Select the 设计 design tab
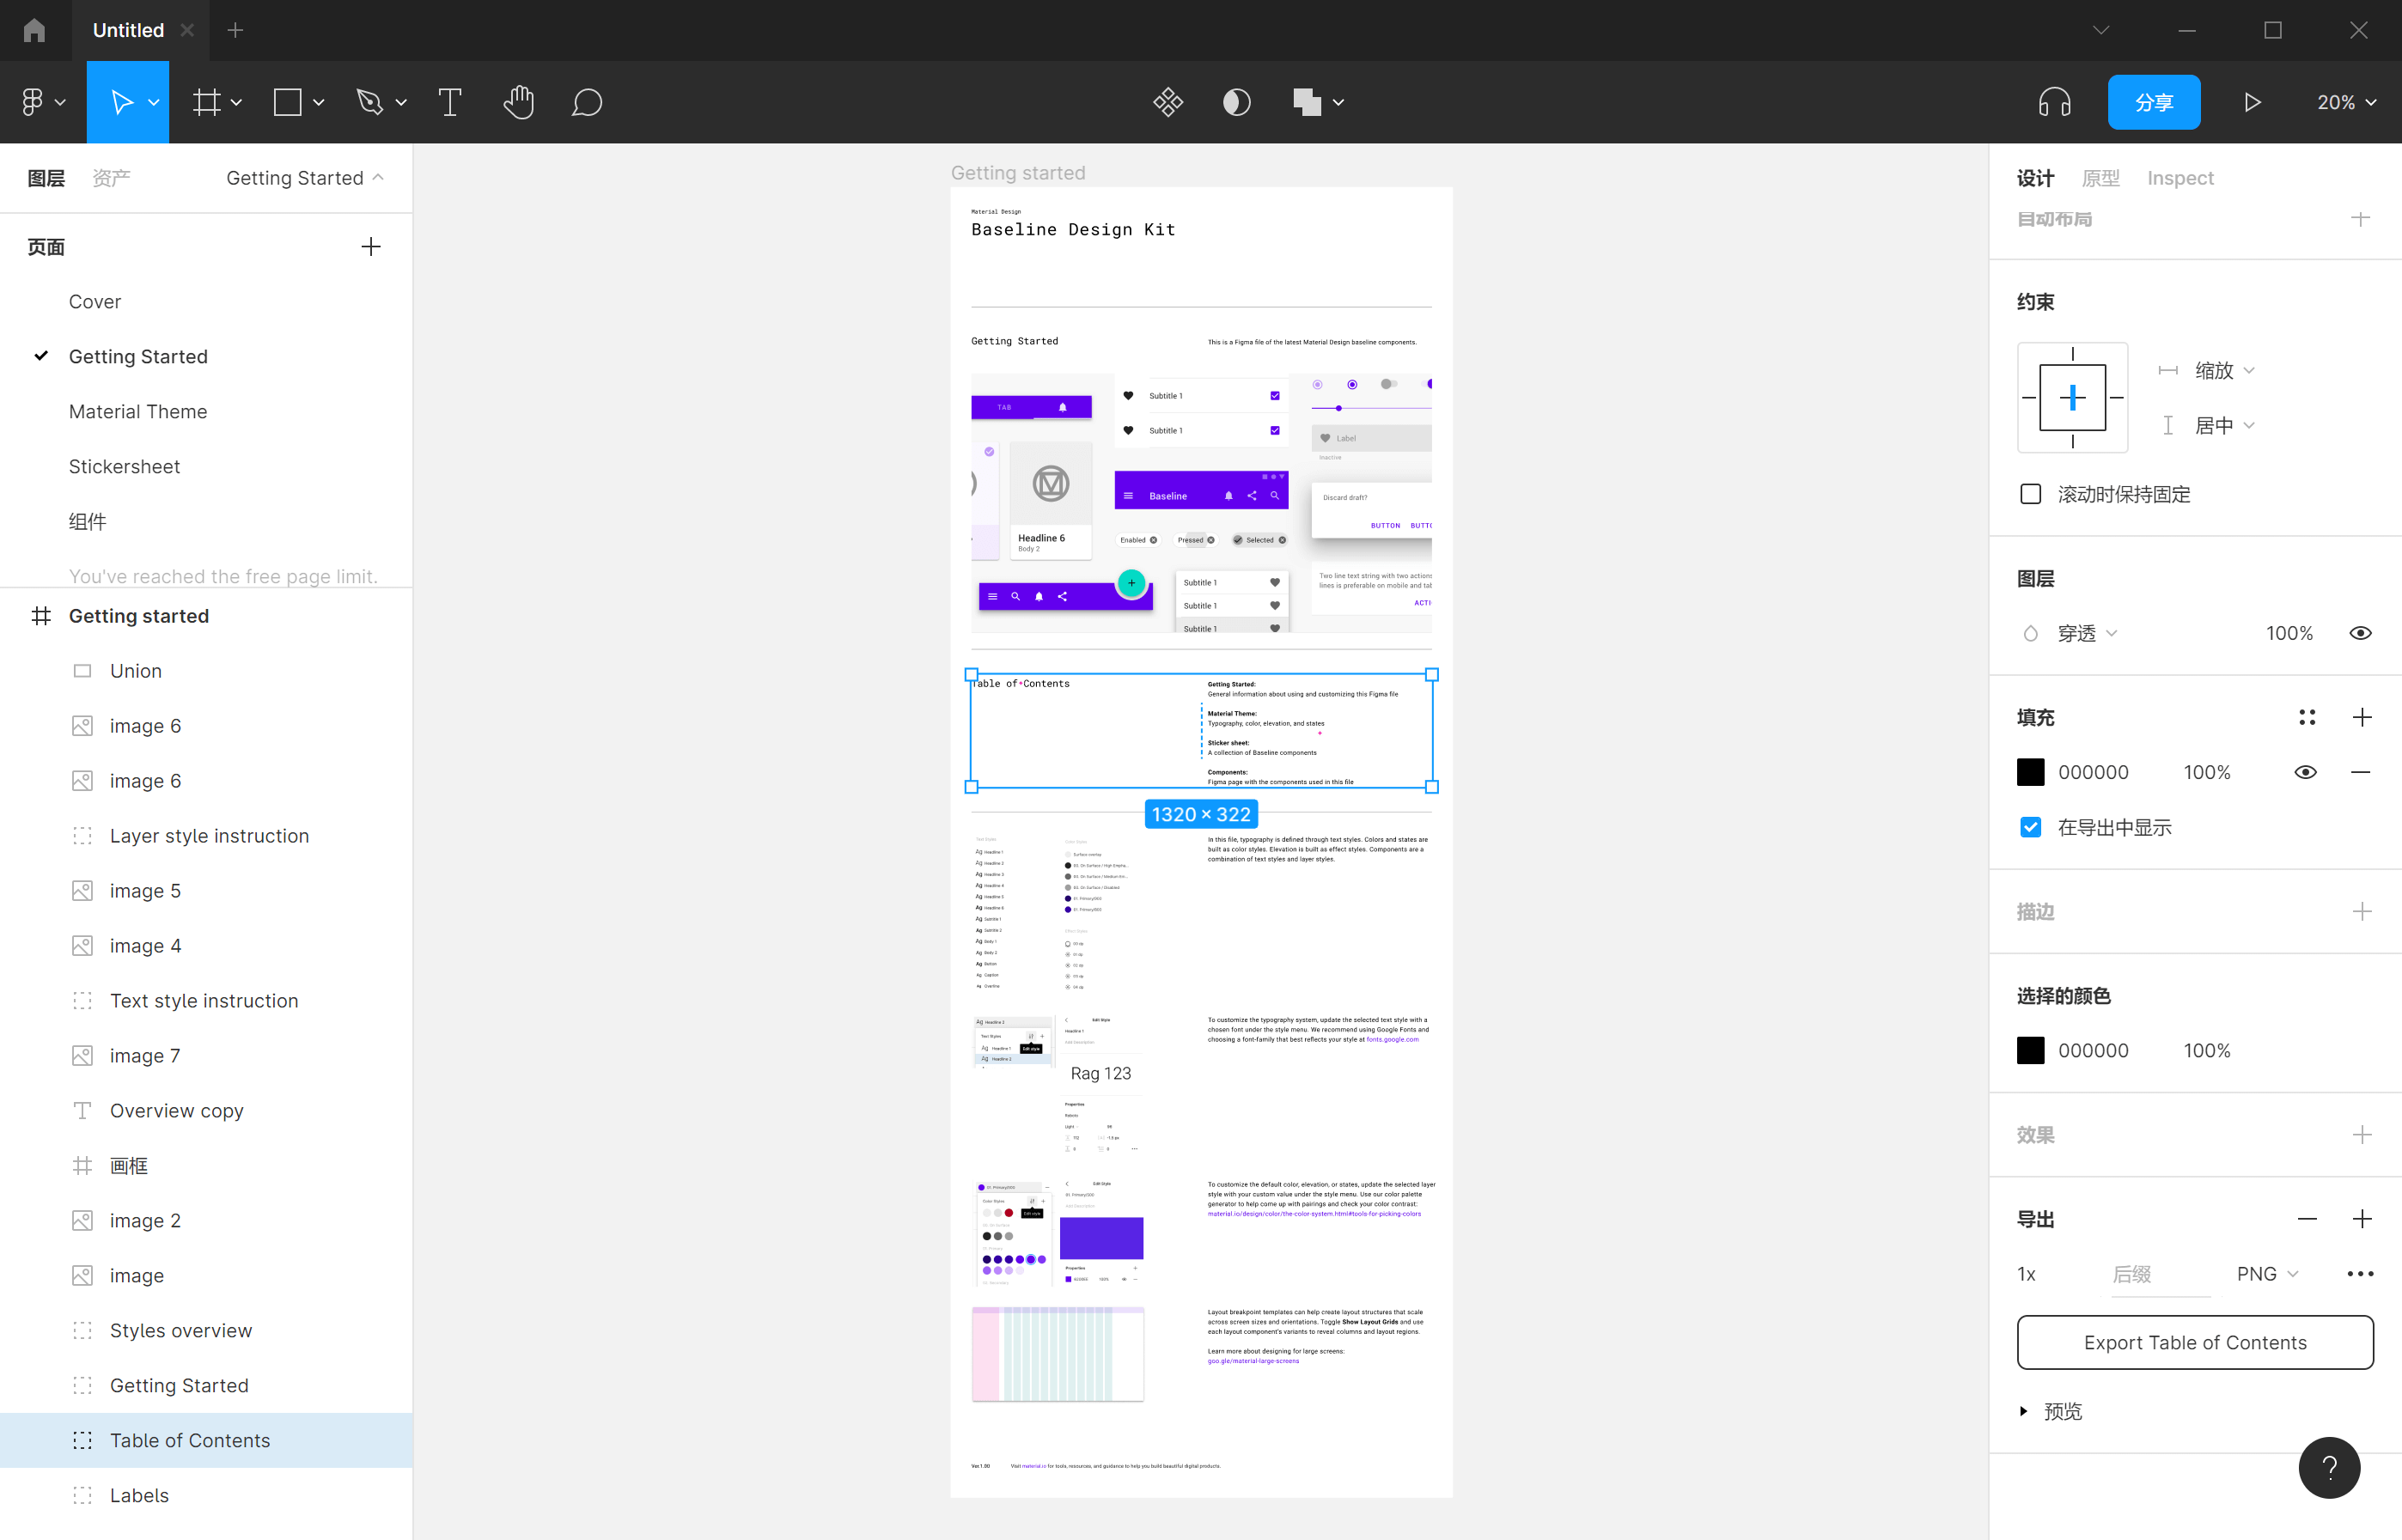 click(2035, 178)
